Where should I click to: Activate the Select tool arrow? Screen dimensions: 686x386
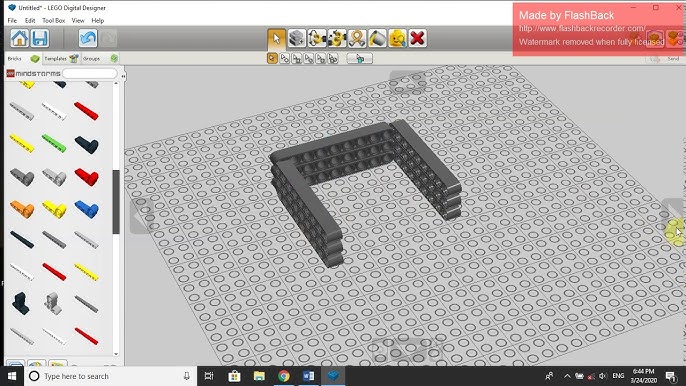coord(276,39)
